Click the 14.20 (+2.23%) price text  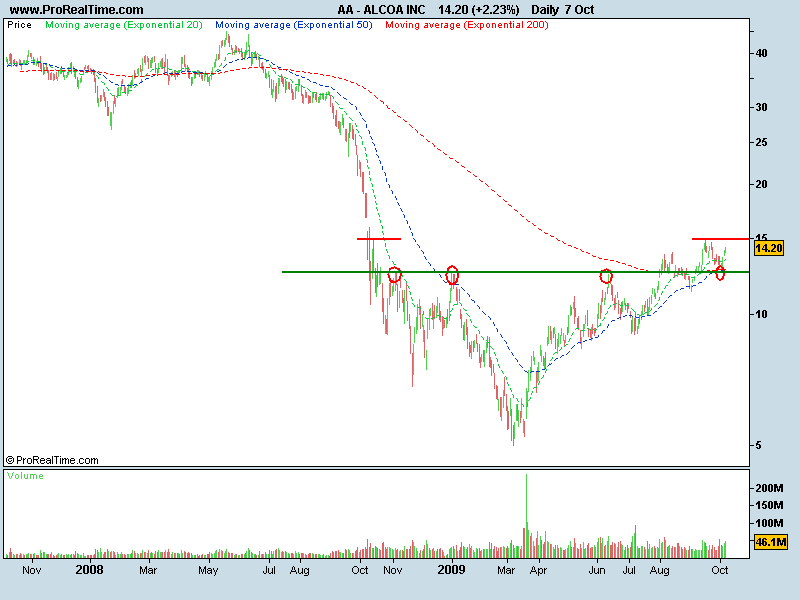click(479, 10)
